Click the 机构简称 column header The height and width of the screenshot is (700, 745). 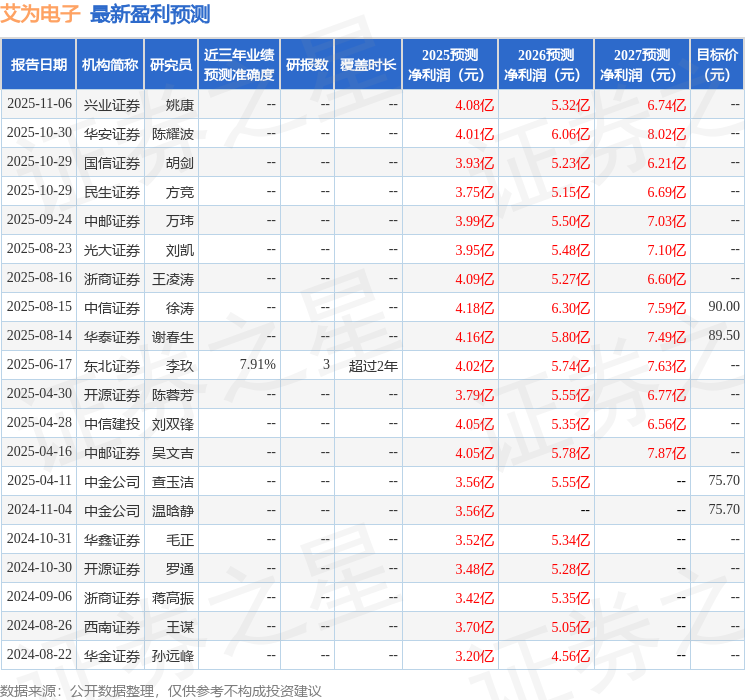pyautogui.click(x=110, y=65)
